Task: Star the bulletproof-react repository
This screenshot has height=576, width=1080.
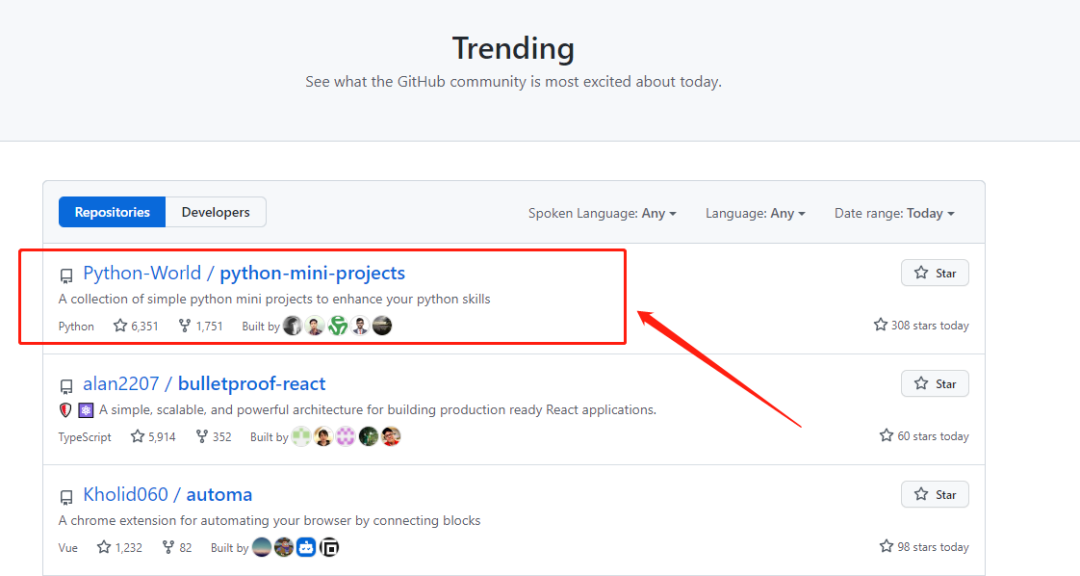Action: click(x=935, y=384)
